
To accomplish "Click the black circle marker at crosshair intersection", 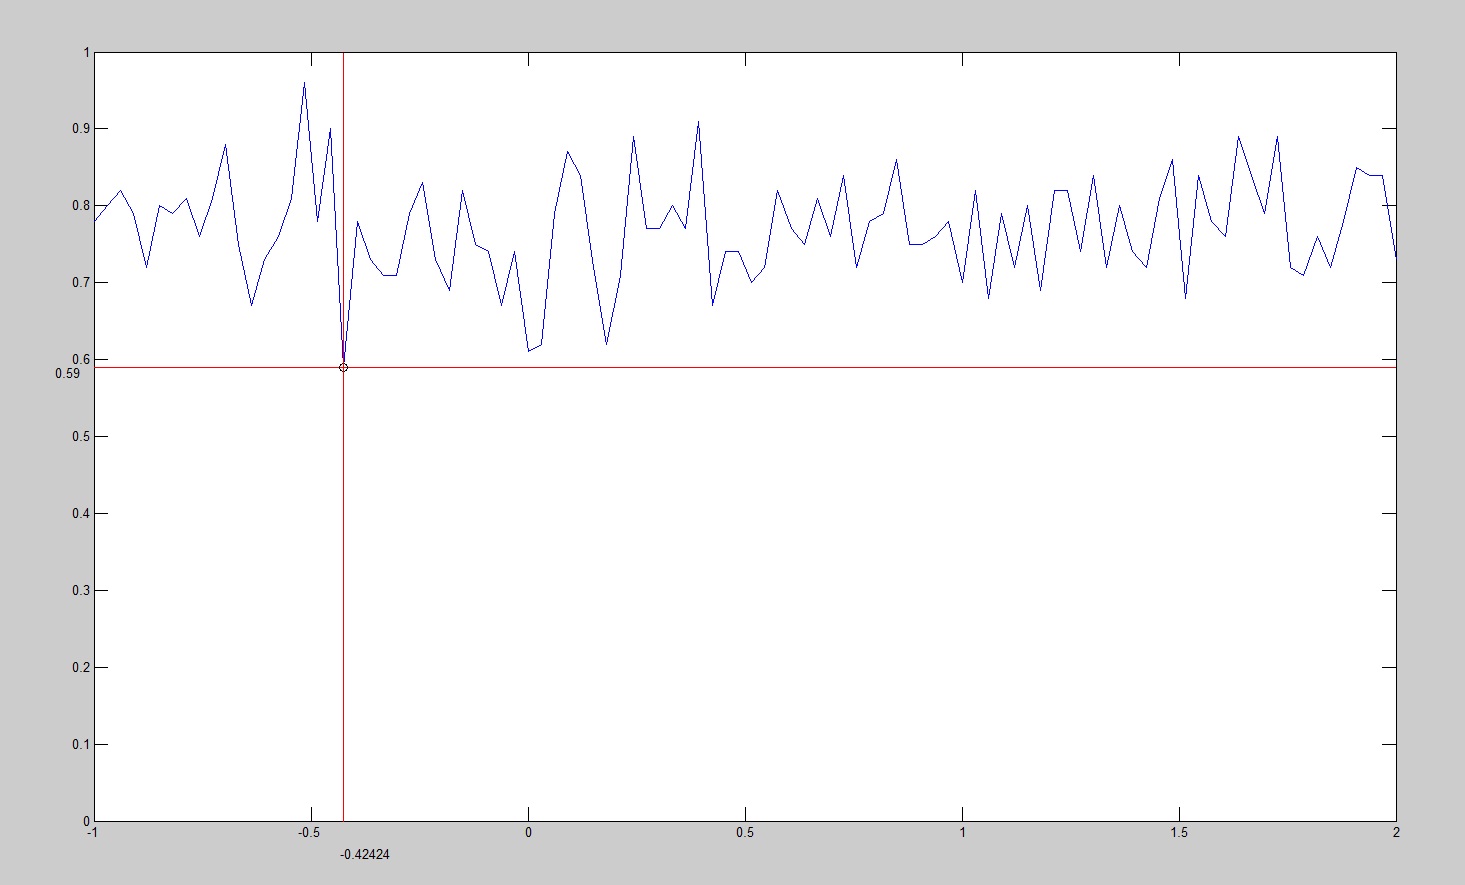I will [x=343, y=368].
